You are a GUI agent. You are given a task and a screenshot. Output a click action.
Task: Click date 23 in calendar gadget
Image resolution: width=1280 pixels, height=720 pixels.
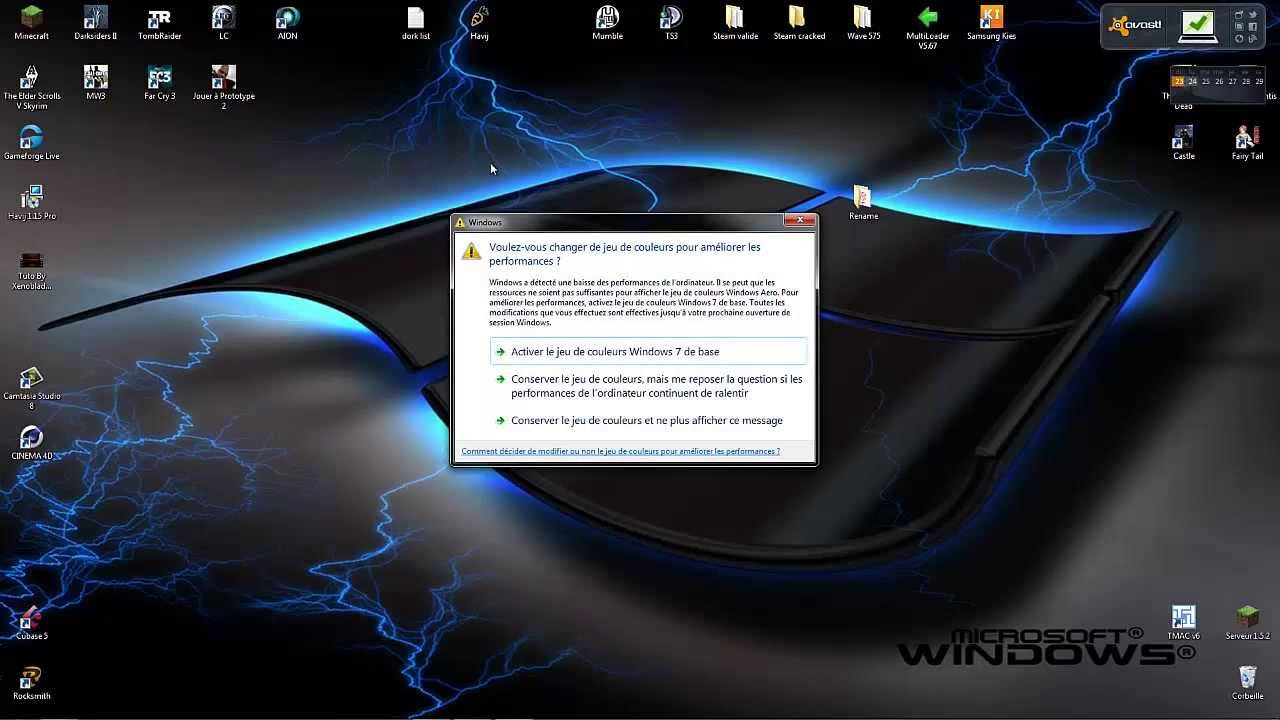(x=1178, y=82)
